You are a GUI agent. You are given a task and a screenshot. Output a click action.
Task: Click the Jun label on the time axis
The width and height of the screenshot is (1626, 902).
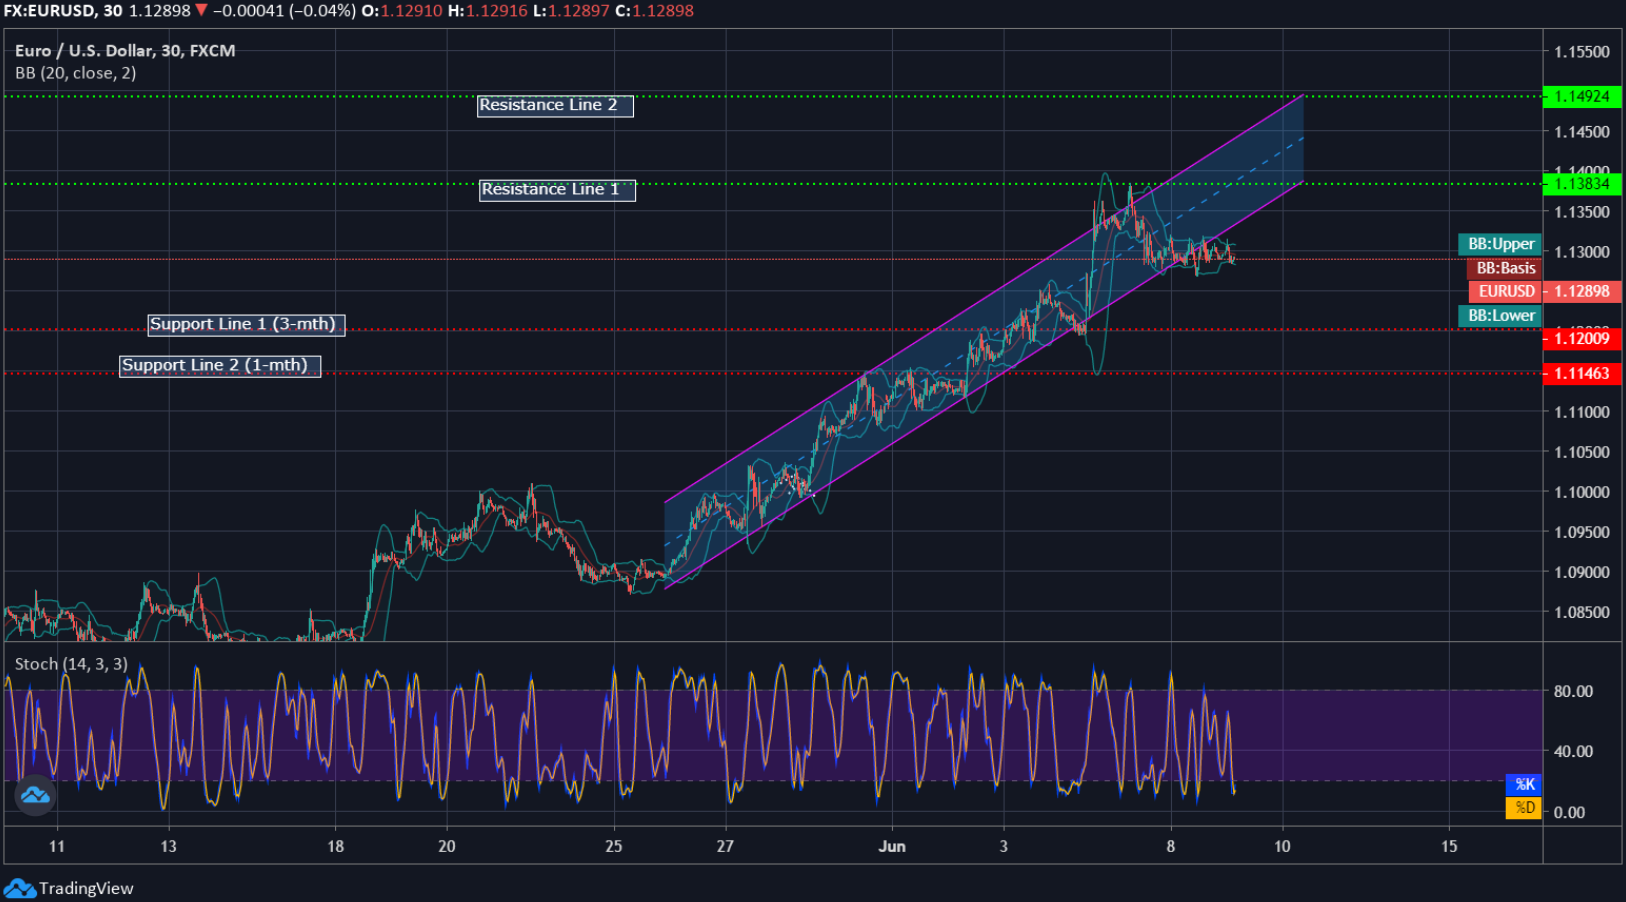pos(893,846)
